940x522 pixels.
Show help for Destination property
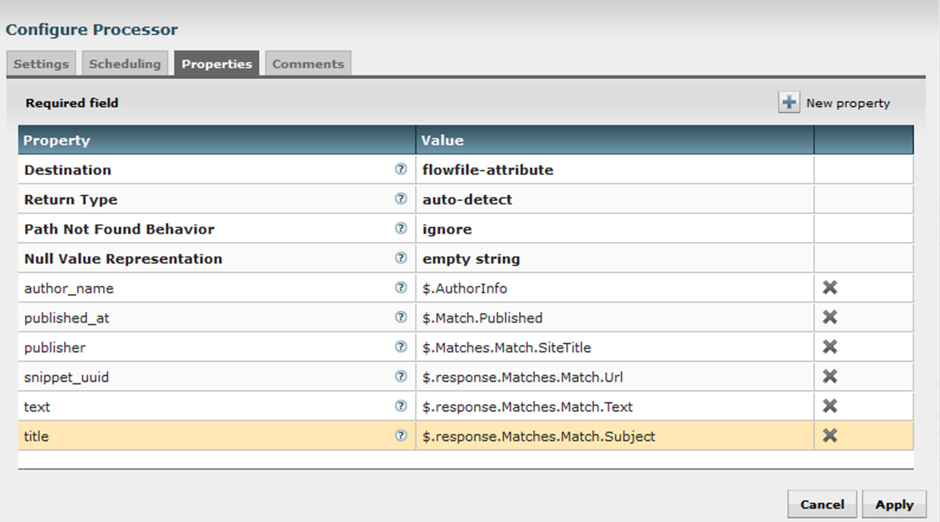coord(401,170)
